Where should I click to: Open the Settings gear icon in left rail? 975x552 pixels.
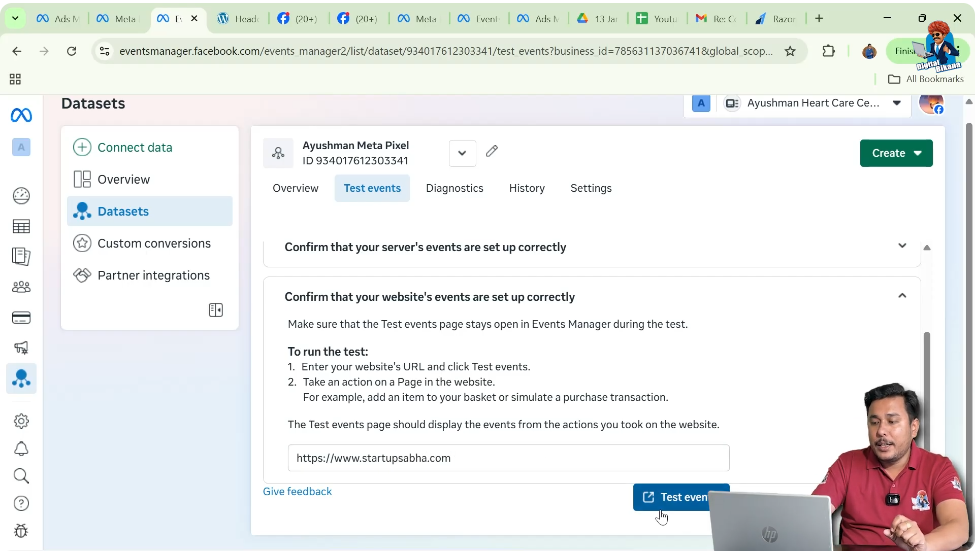21,421
